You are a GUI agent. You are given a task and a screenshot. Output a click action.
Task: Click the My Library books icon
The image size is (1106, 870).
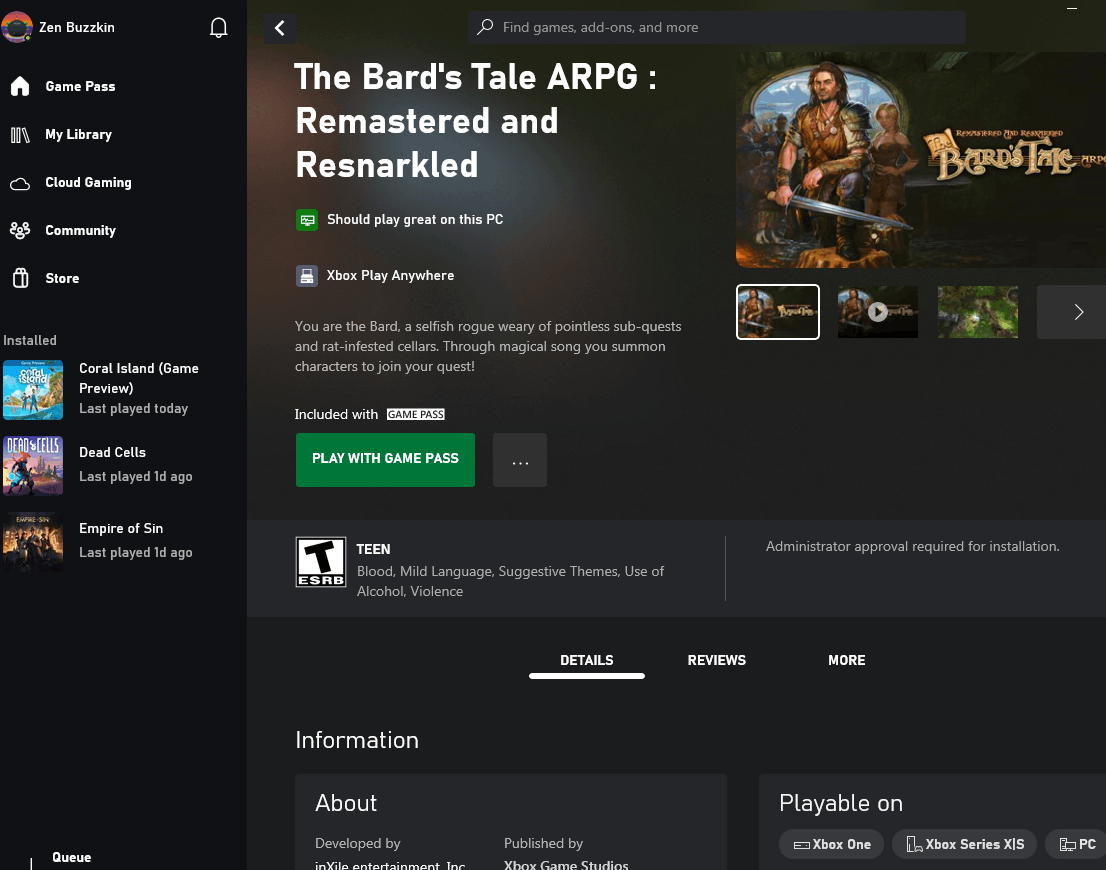coord(20,135)
